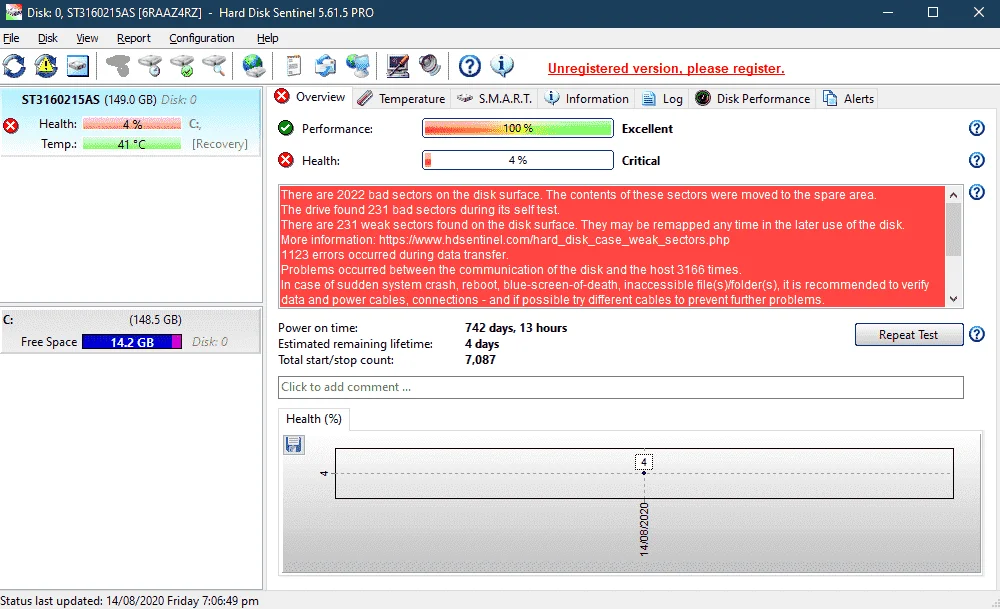Click the grayed-out disk toolbar icon
Viewport: 1000px width, 609px height.
118,66
